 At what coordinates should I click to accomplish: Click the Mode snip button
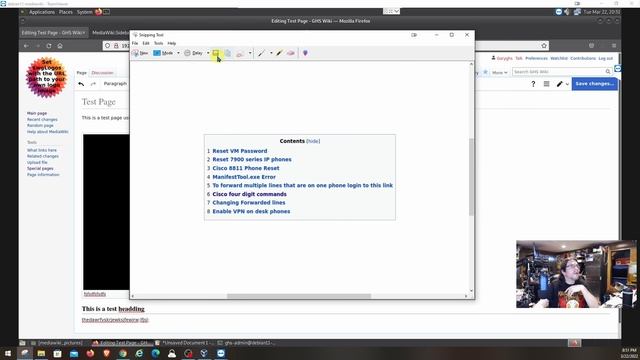[163, 53]
